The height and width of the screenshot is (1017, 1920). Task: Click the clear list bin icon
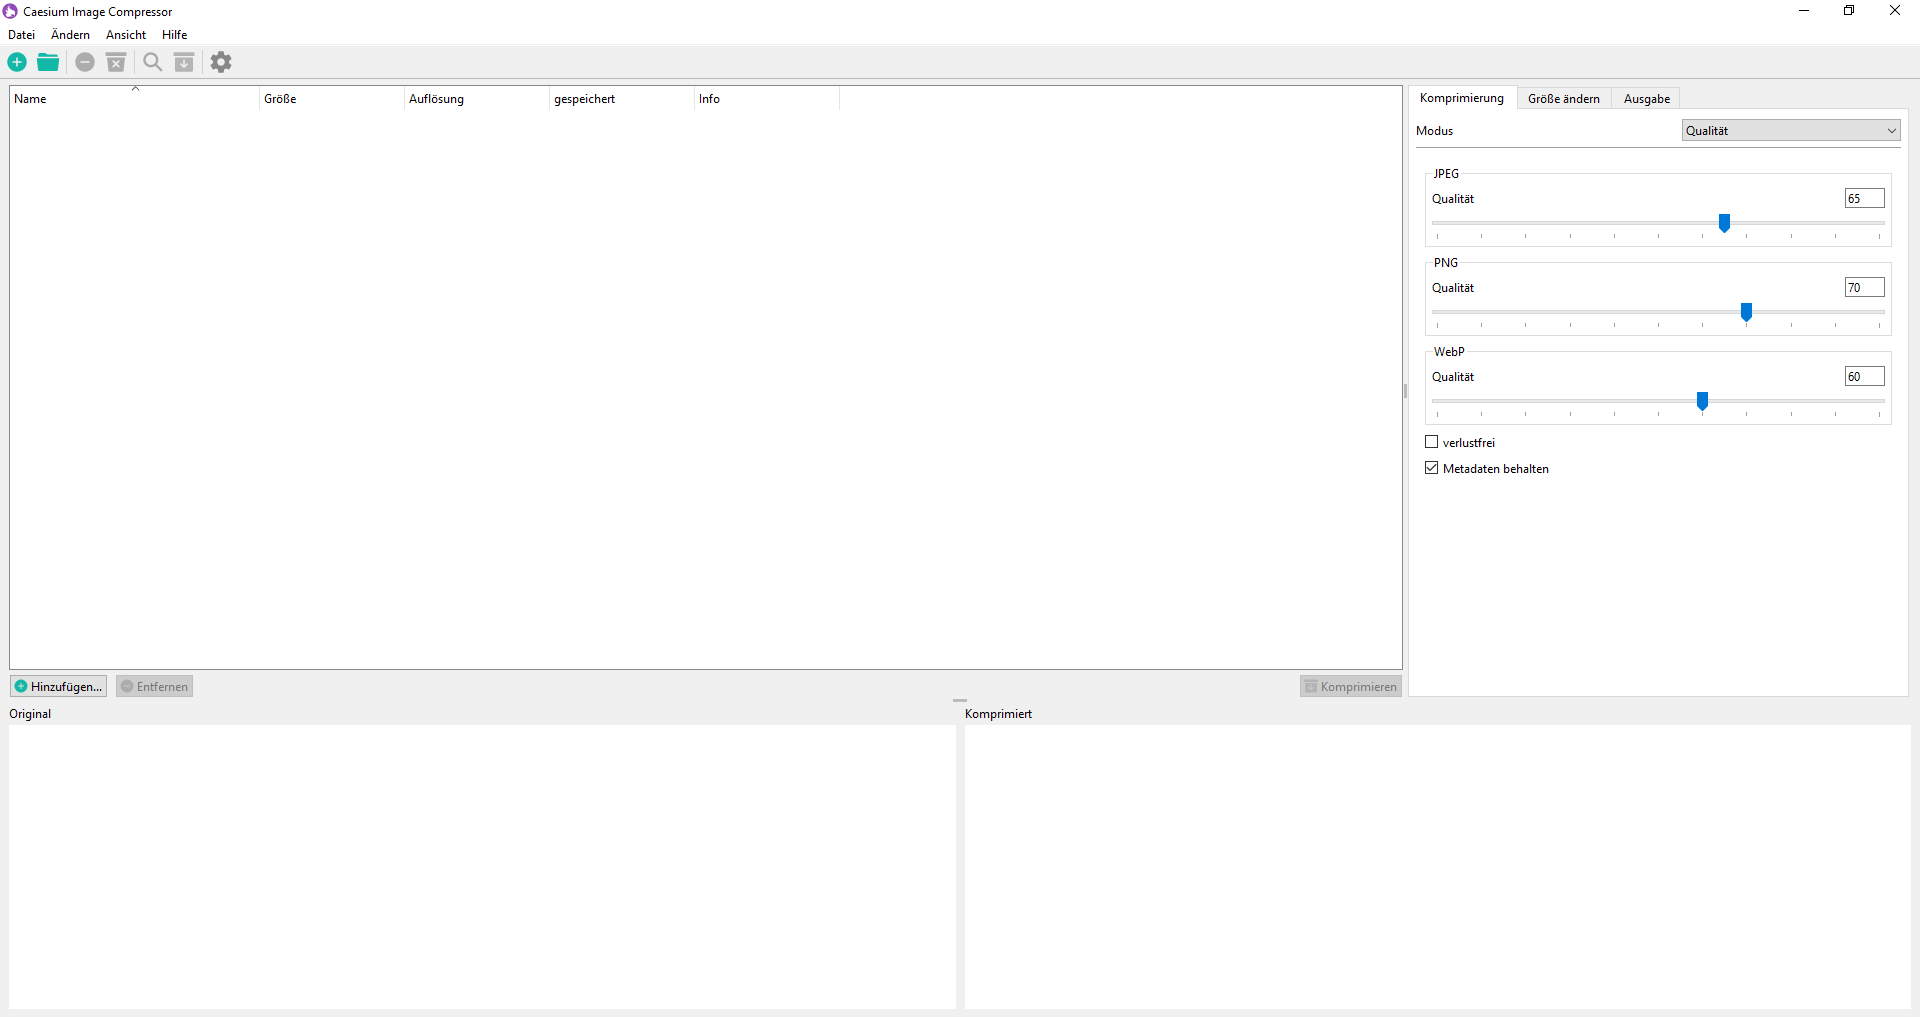pyautogui.click(x=116, y=62)
